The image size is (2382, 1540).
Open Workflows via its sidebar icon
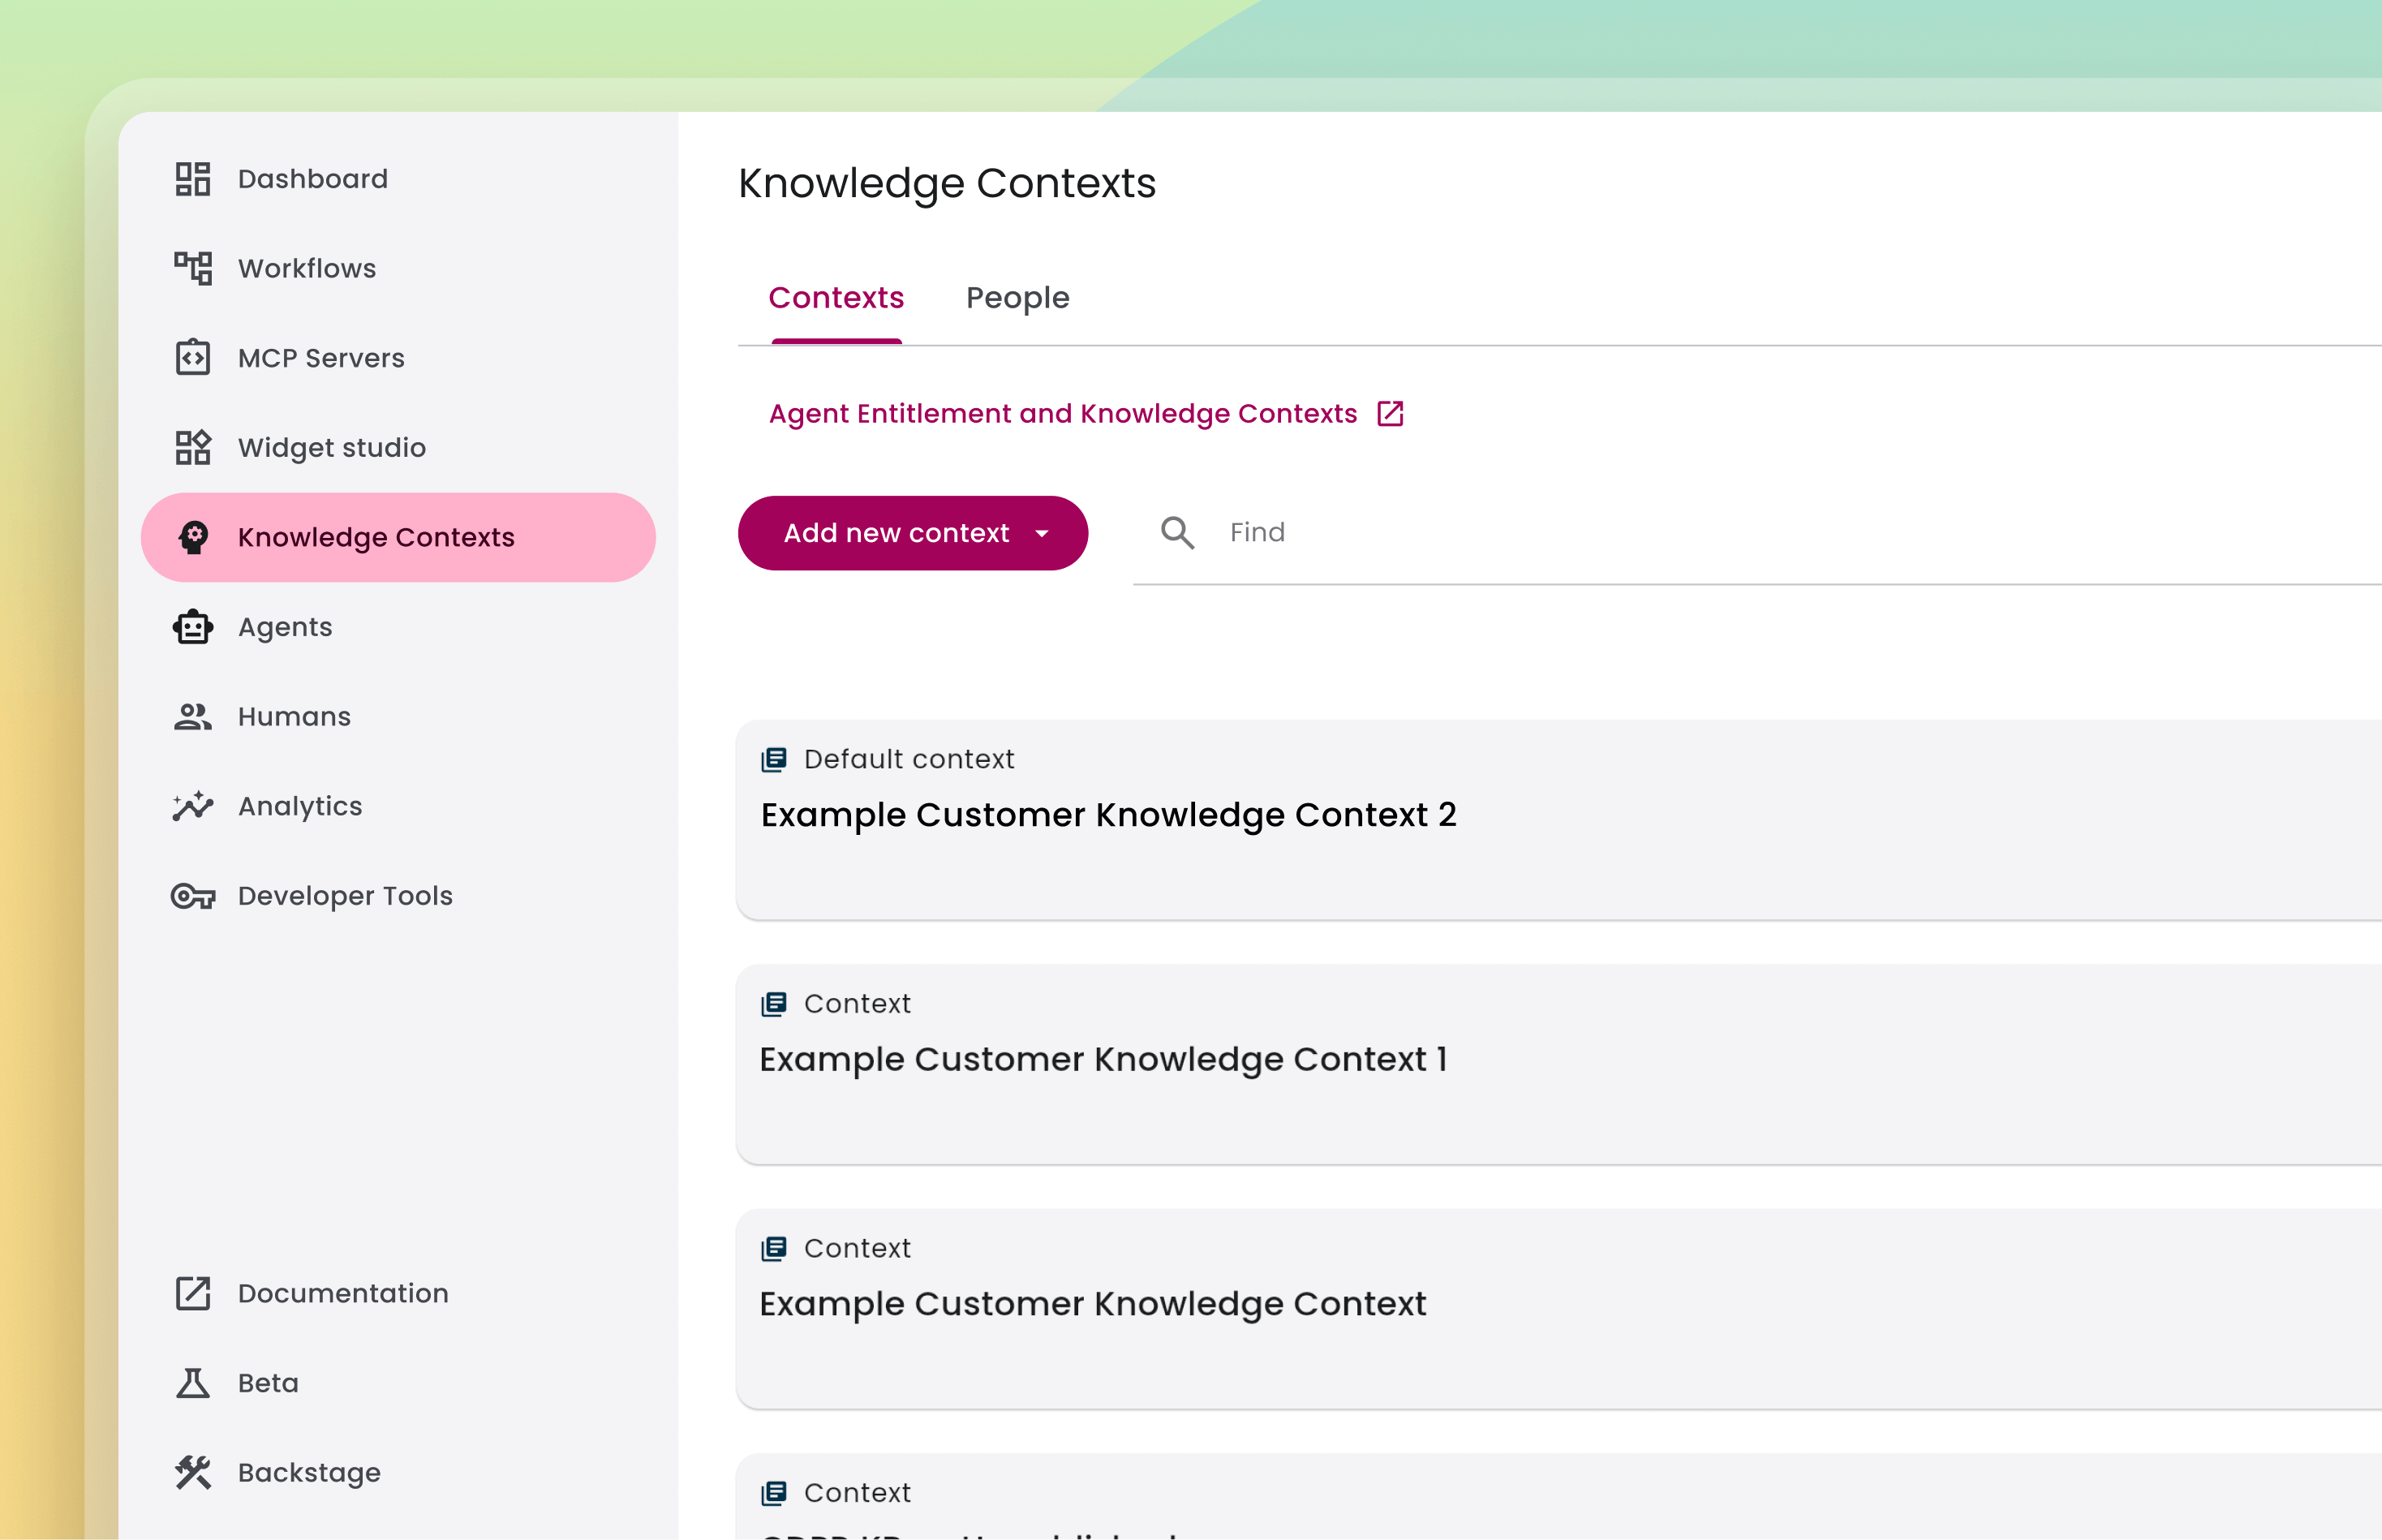(193, 268)
